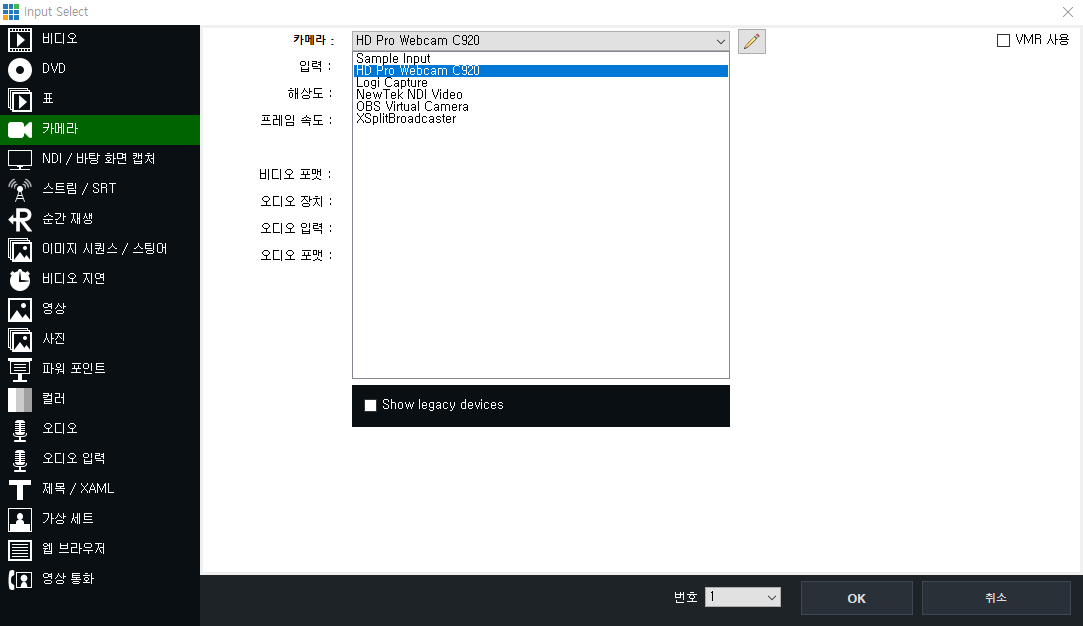Image resolution: width=1083 pixels, height=626 pixels.
Task: Click the 오디오 microphone icon
Action: [x=19, y=430]
